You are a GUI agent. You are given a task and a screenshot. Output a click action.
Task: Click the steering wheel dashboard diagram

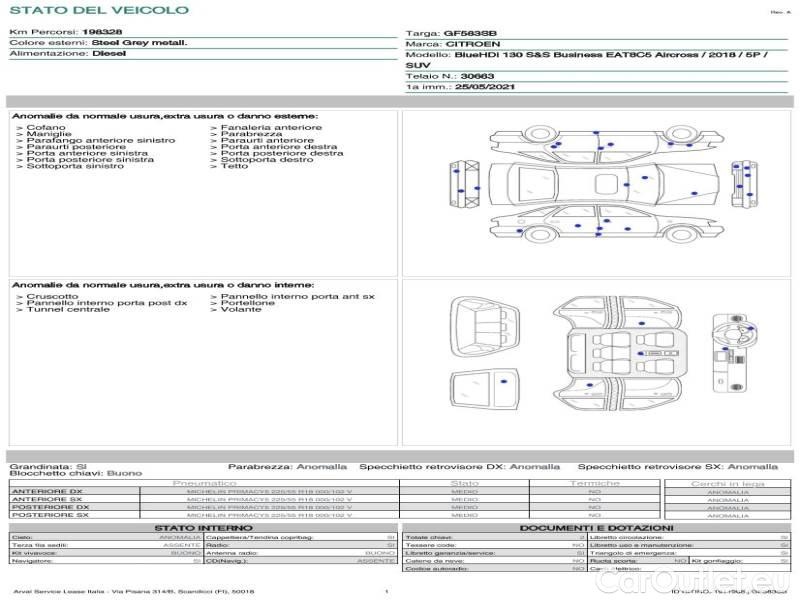coord(733,353)
